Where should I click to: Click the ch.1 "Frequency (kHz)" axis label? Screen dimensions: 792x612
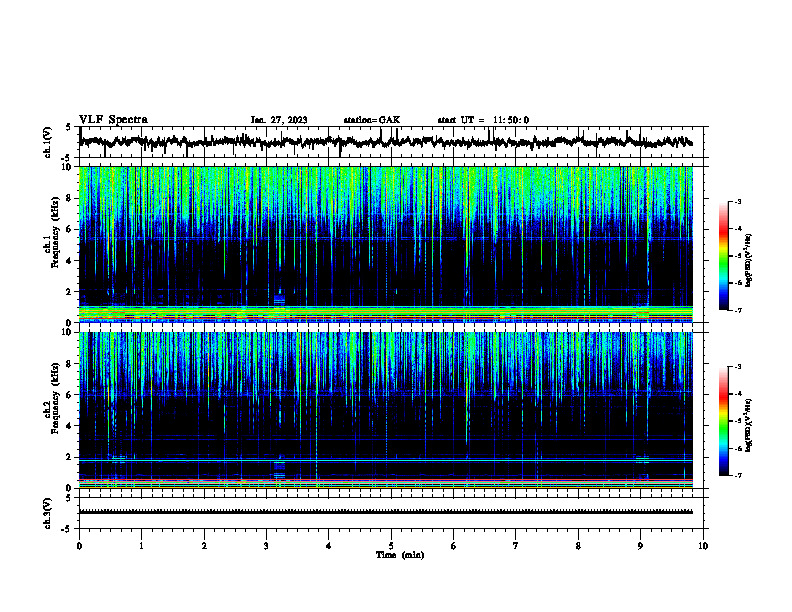[x=56, y=232]
